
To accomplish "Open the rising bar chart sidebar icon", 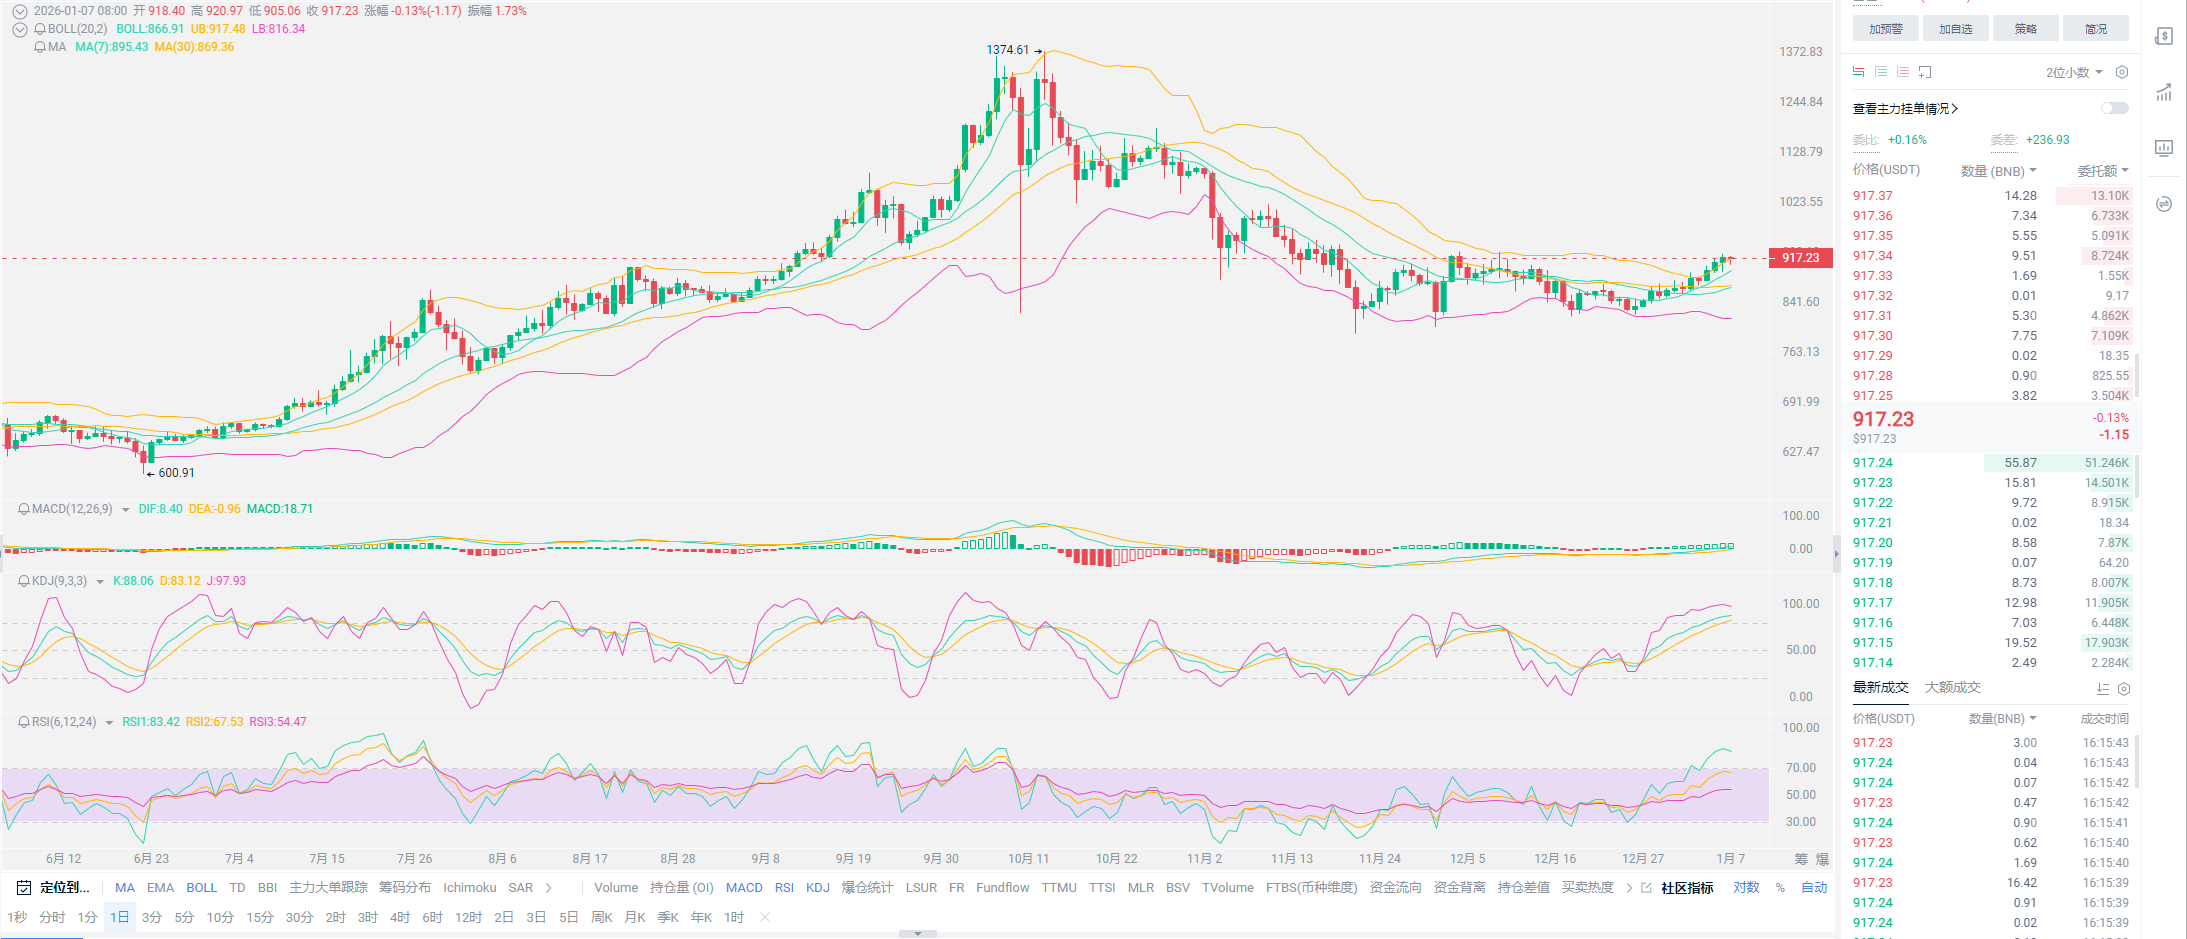I will click(2164, 93).
